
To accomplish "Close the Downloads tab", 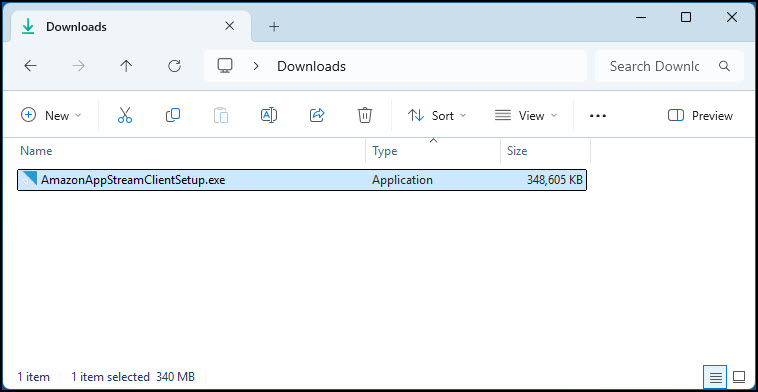I will point(230,26).
